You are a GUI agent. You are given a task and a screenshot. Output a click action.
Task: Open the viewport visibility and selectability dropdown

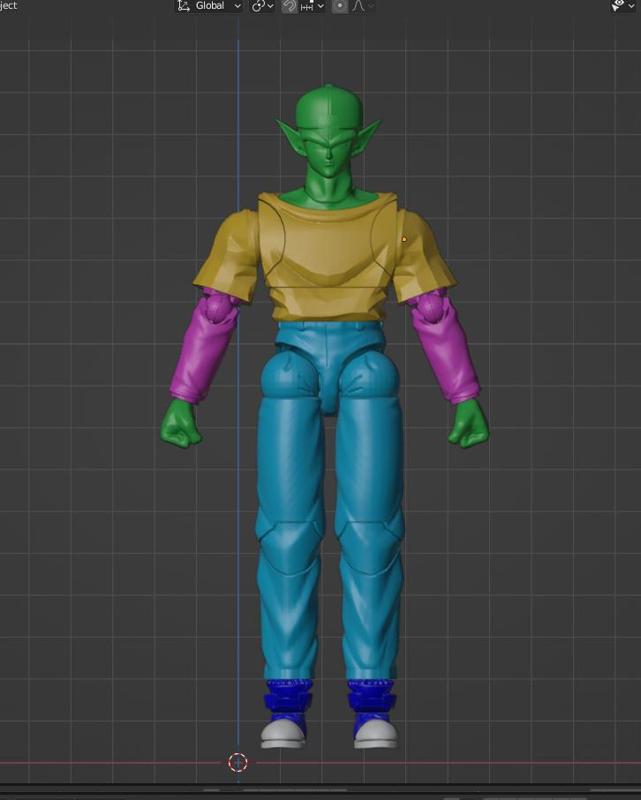point(625,6)
